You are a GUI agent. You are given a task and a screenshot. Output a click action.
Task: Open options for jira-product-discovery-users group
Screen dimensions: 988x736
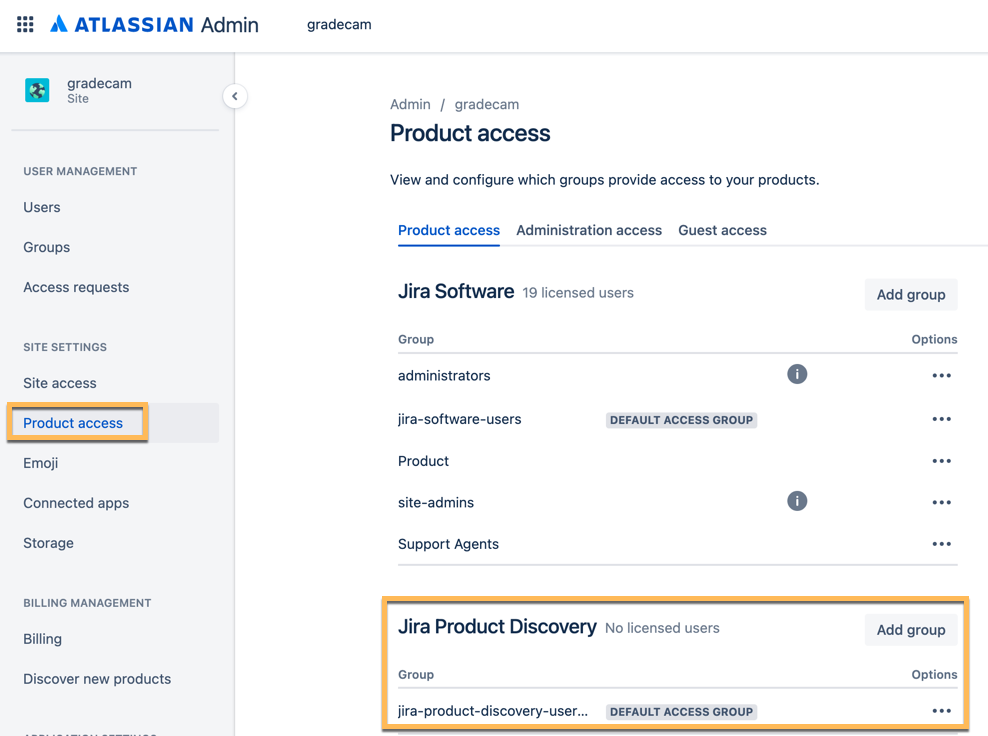(x=941, y=710)
